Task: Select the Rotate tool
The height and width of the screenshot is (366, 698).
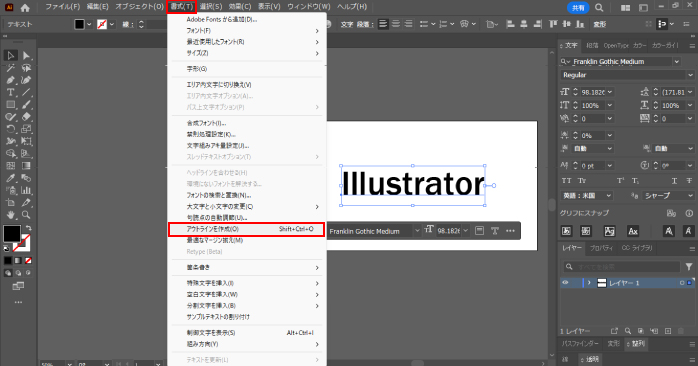Action: 11,129
